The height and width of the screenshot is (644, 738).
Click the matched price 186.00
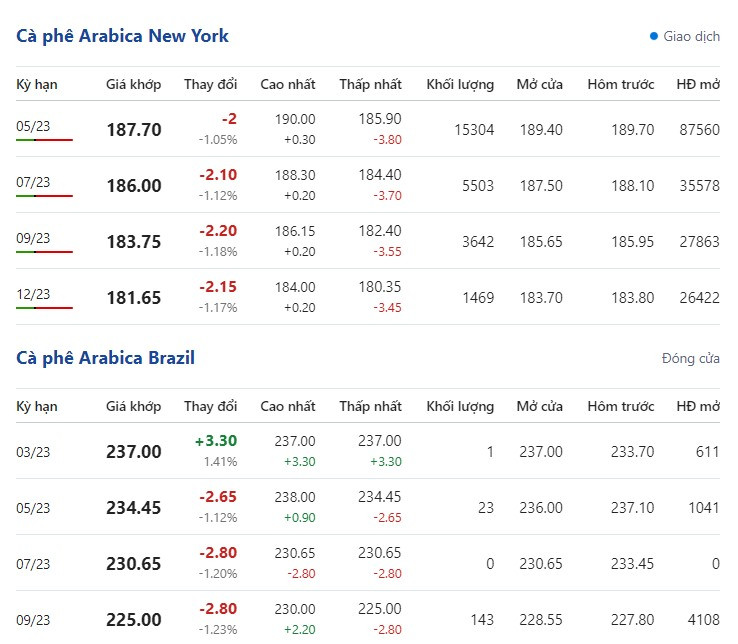click(134, 185)
